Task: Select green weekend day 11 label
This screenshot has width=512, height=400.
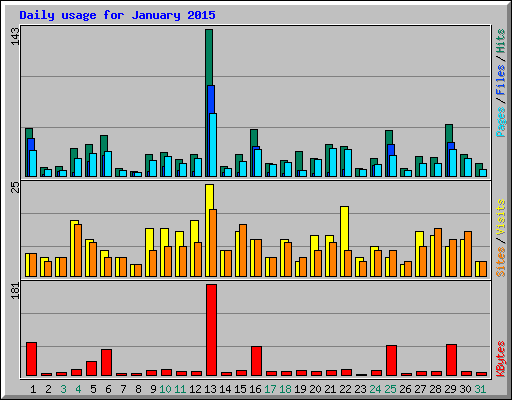Action: tap(180, 389)
